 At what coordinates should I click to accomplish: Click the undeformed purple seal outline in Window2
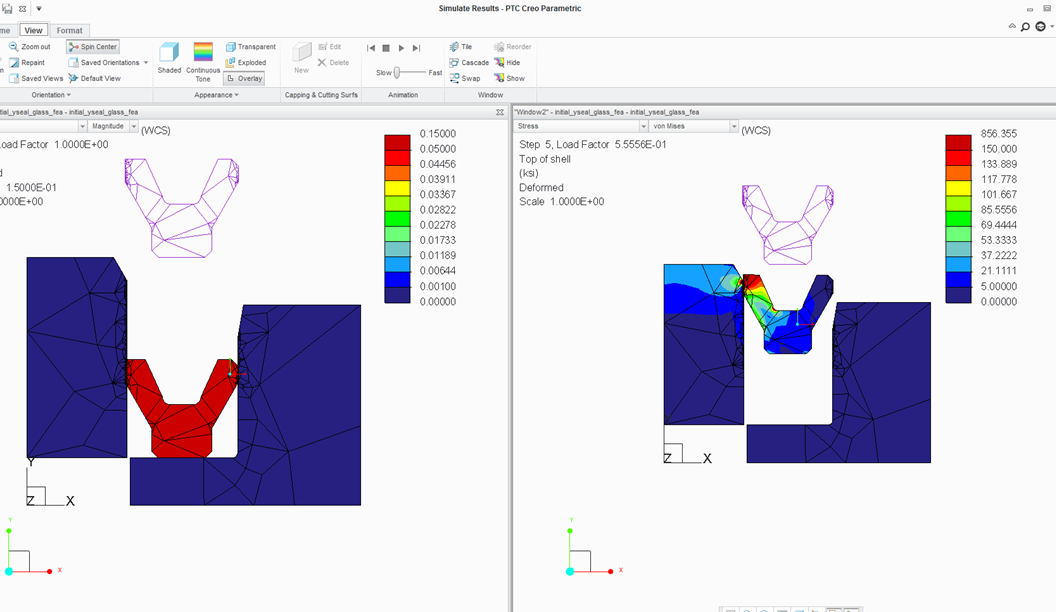point(788,224)
